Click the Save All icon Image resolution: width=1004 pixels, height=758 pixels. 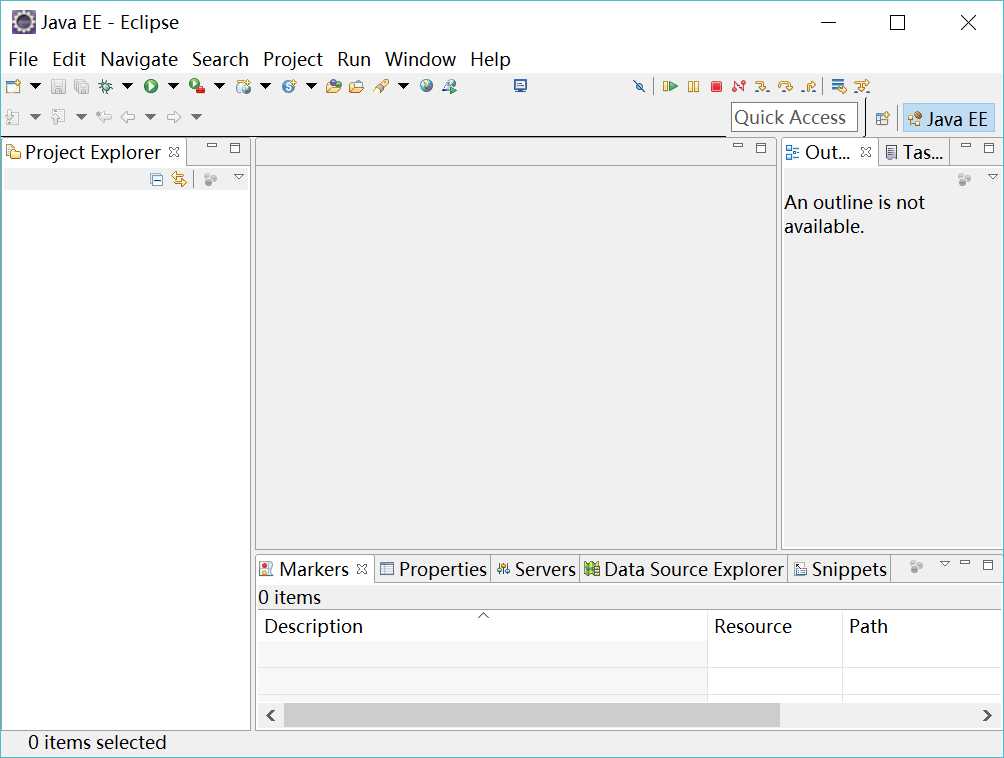click(x=81, y=86)
